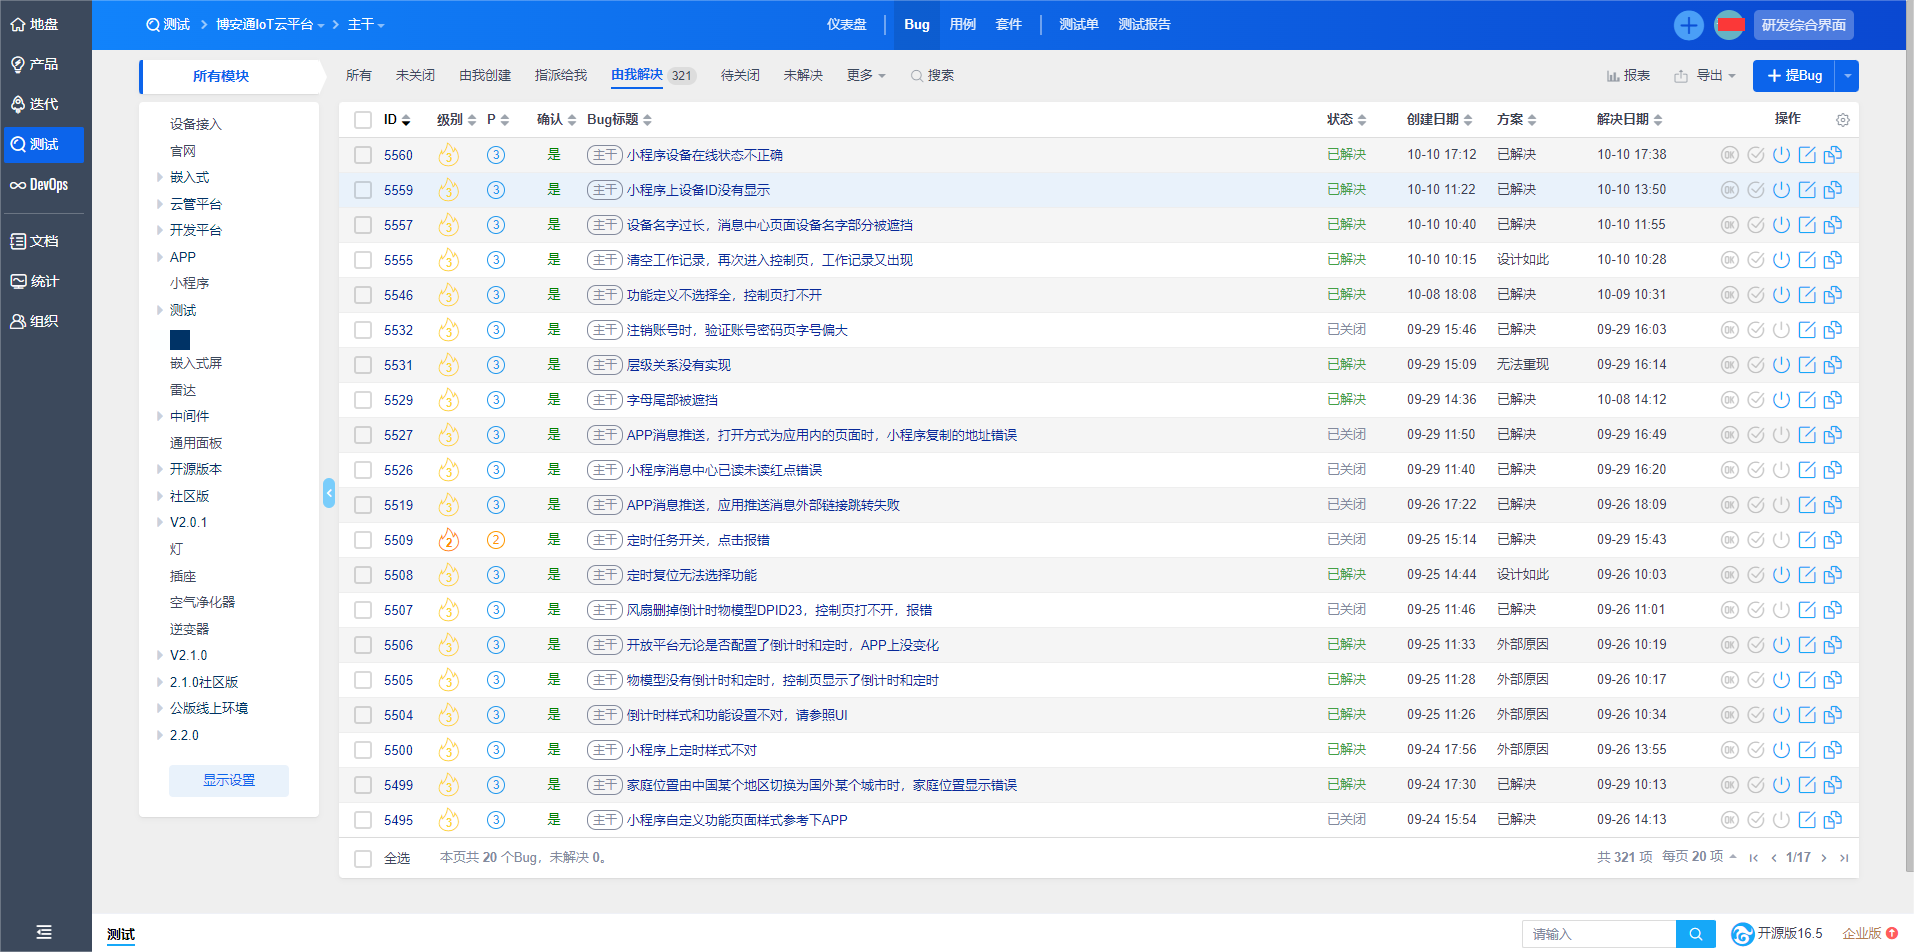The image size is (1914, 952).
Task: Select all bugs with header checkbox
Action: pos(363,120)
